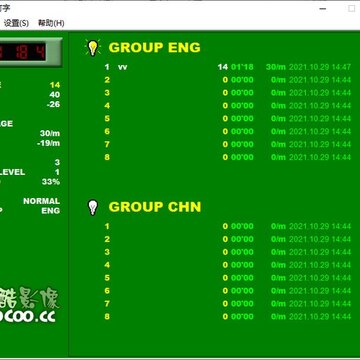
Task: Click rank number 7 in GROUP ENG
Action: (107, 144)
